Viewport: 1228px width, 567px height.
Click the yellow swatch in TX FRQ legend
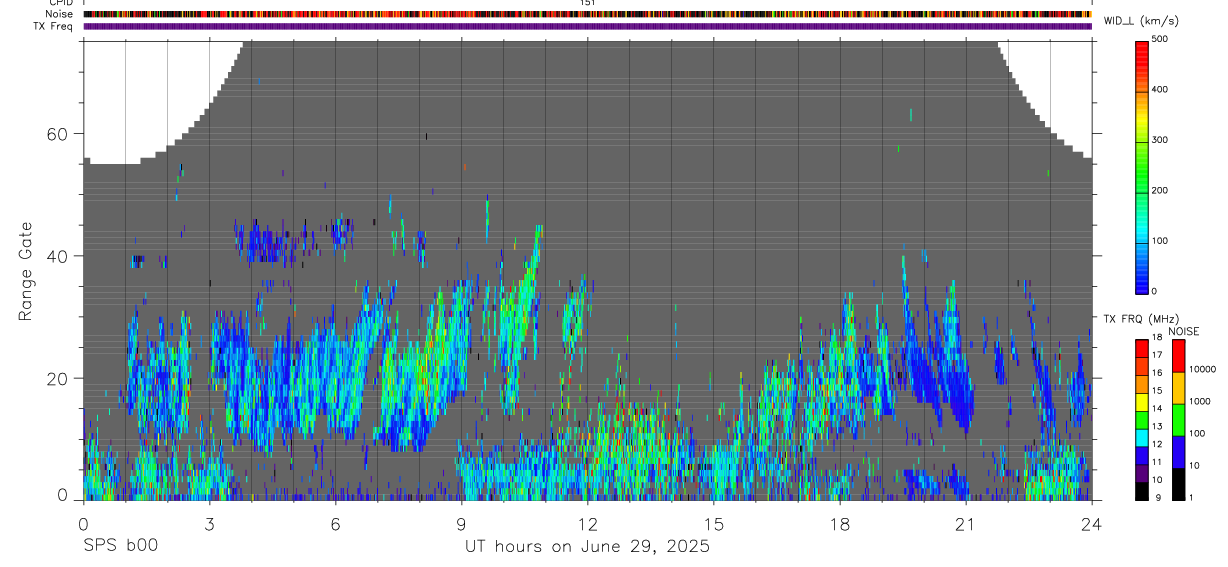point(1142,403)
